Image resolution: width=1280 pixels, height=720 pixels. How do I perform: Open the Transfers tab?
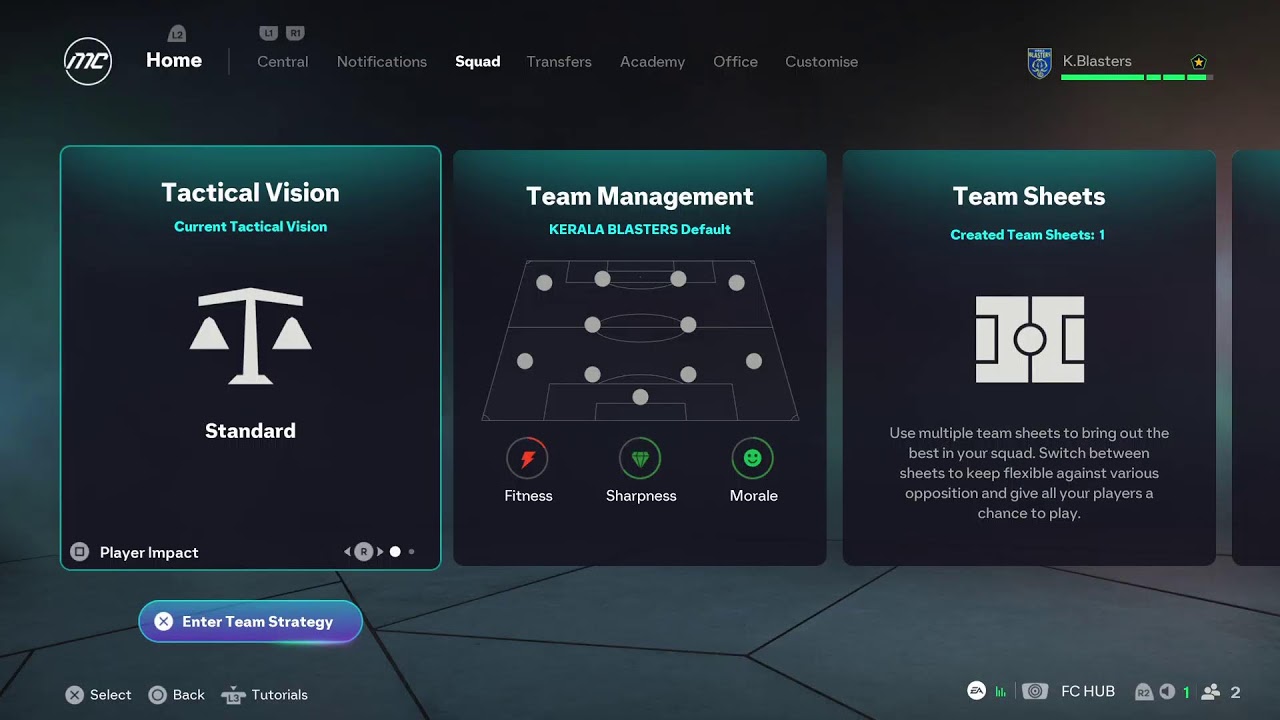(559, 62)
